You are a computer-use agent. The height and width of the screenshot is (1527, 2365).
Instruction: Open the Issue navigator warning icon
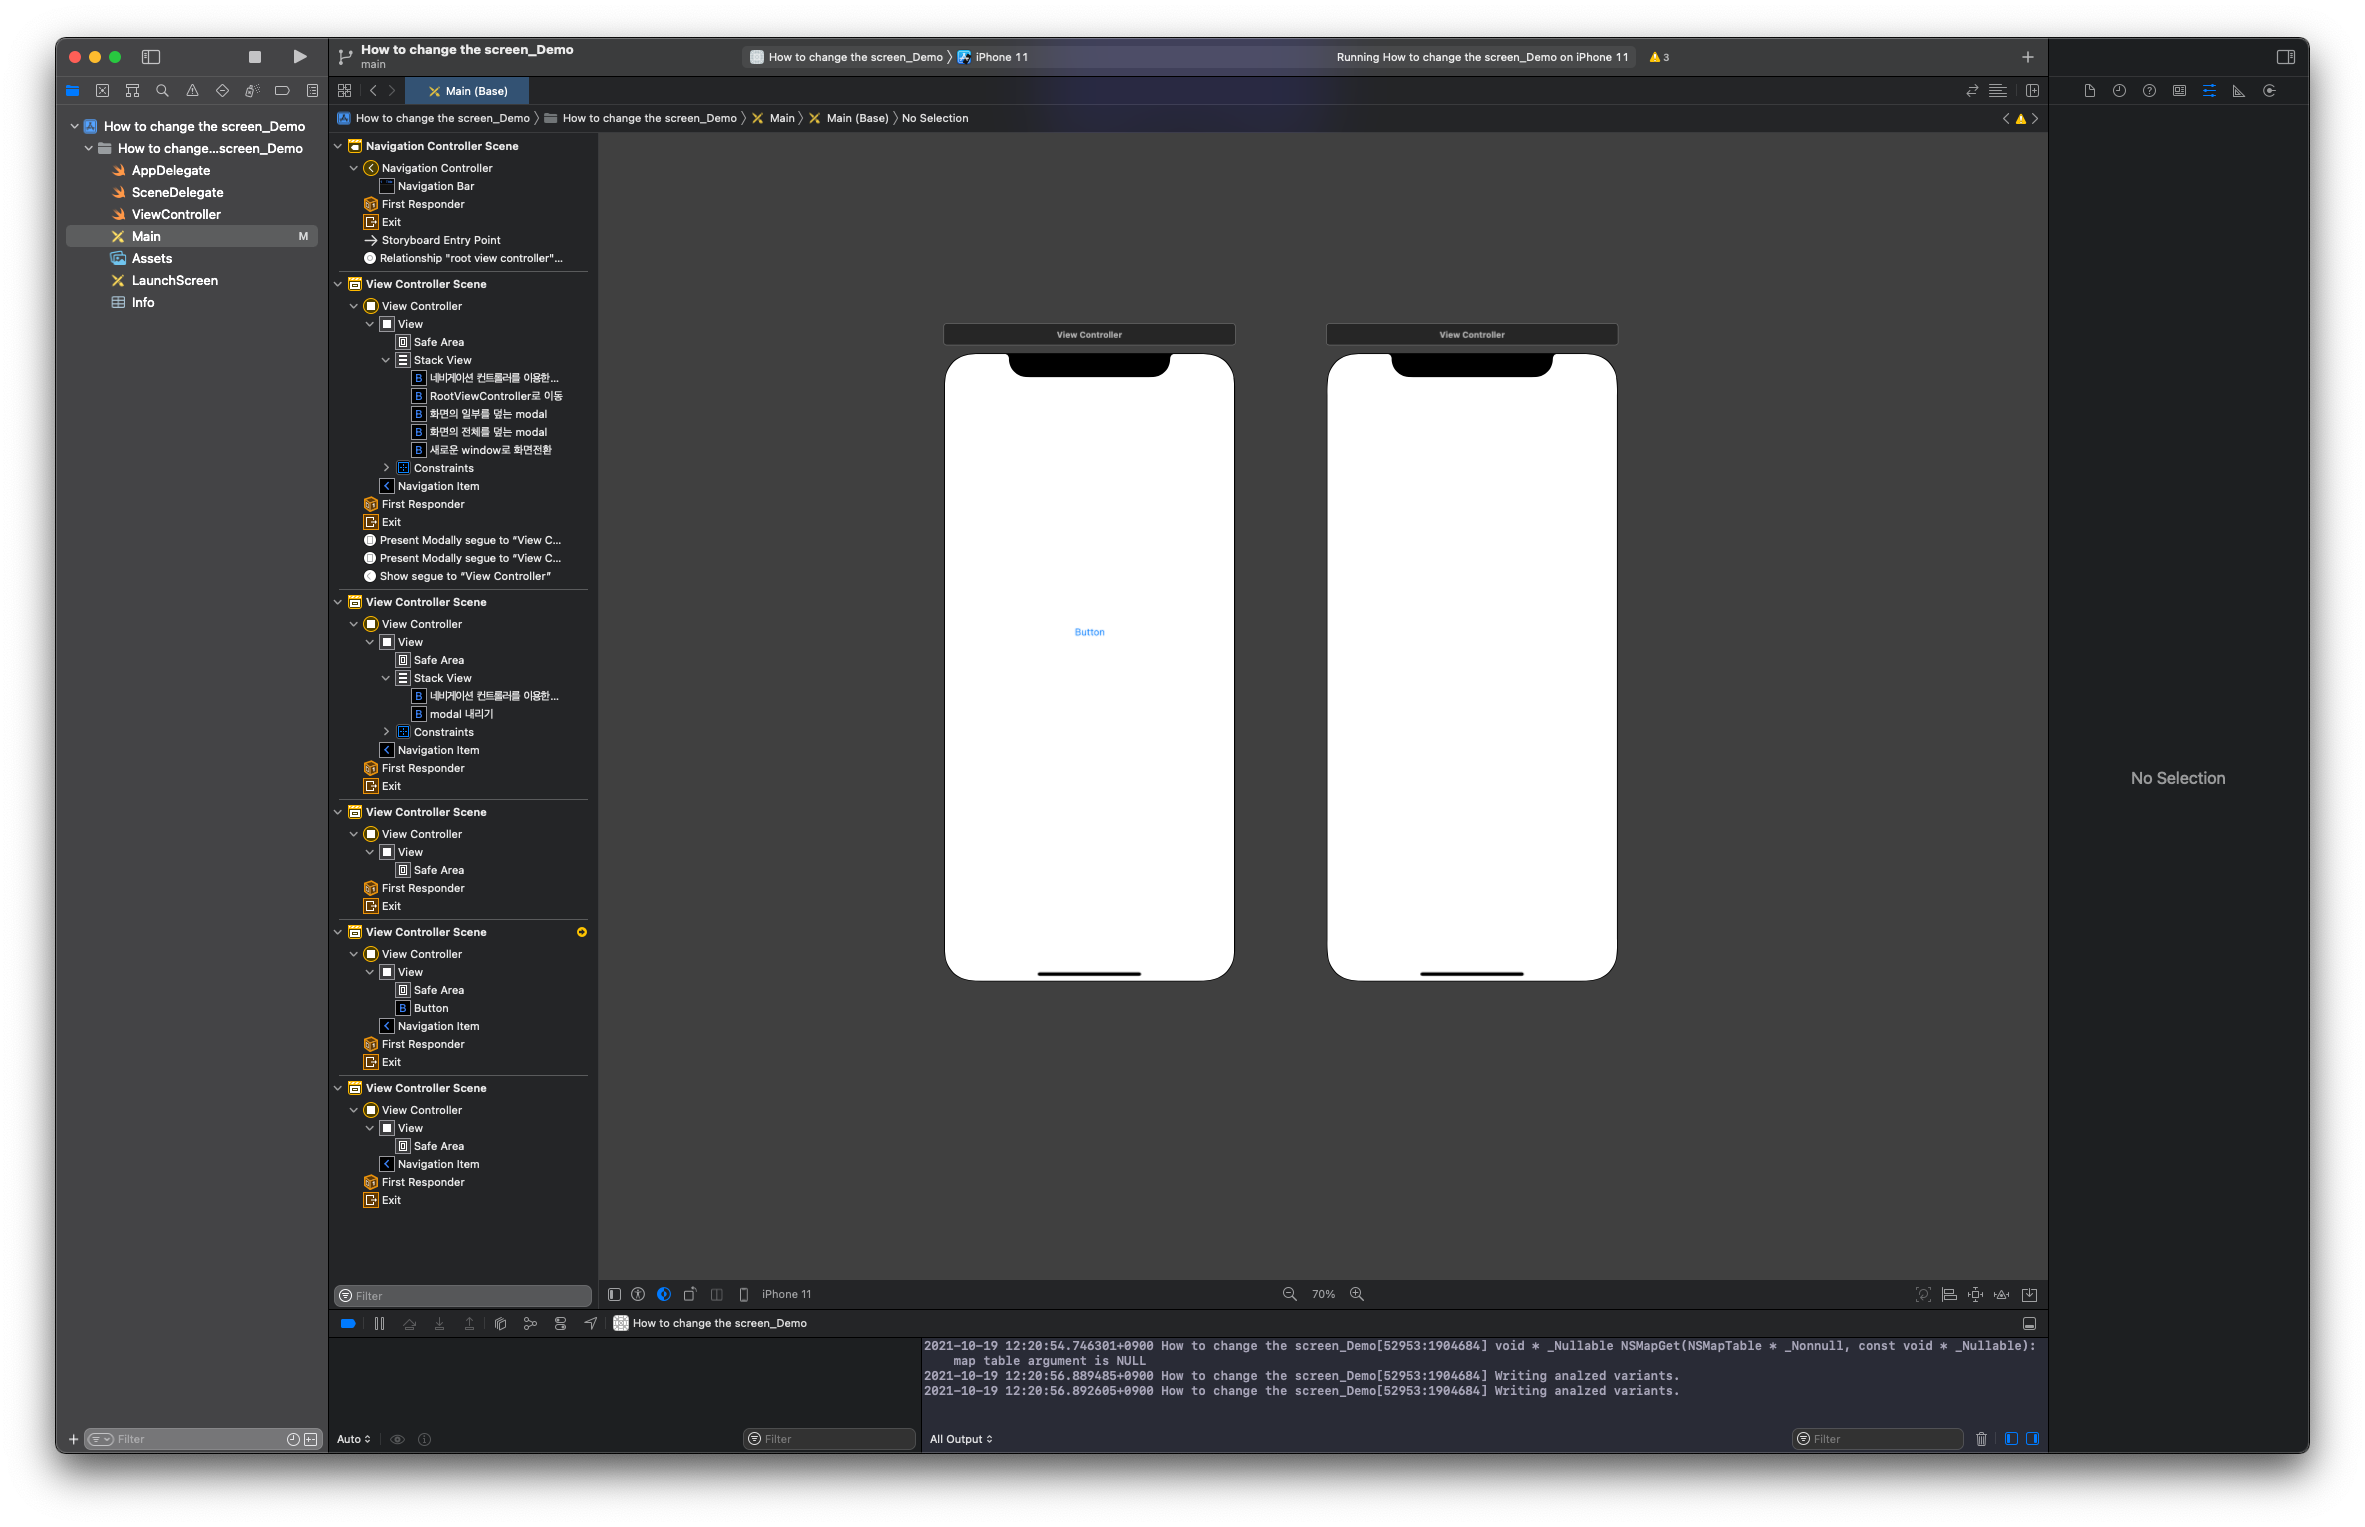click(x=192, y=91)
